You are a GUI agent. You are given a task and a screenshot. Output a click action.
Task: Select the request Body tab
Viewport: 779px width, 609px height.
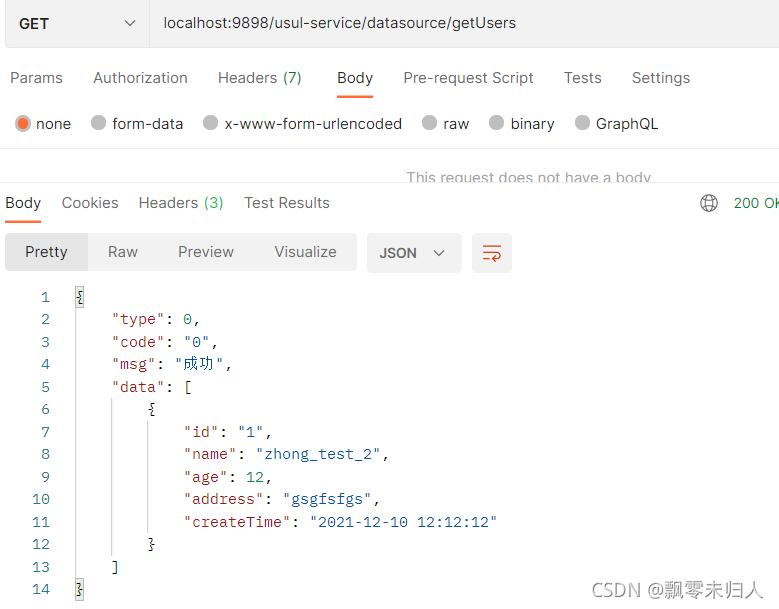(355, 78)
